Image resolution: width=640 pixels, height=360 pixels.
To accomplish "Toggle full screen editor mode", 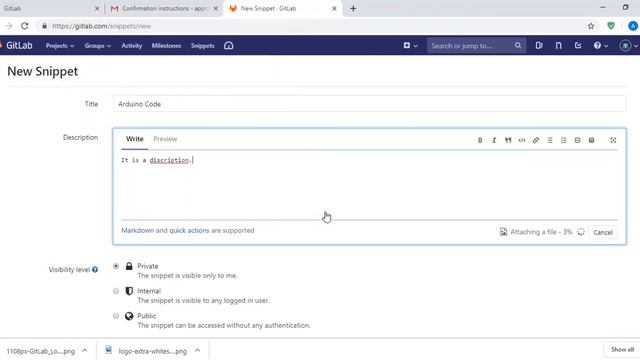I will tap(613, 140).
